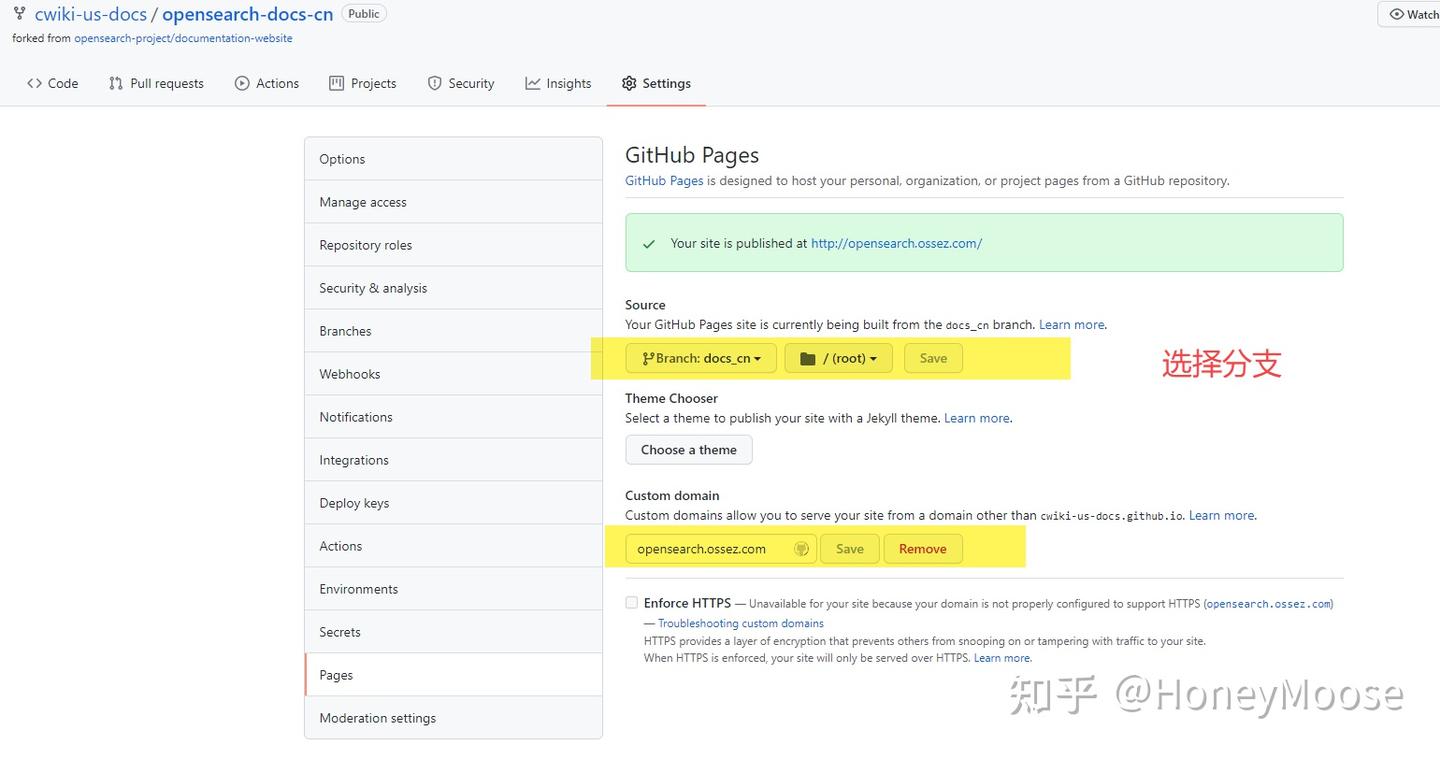This screenshot has width=1440, height=759.
Task: Click Learn more in the Source section
Action: point(1072,325)
